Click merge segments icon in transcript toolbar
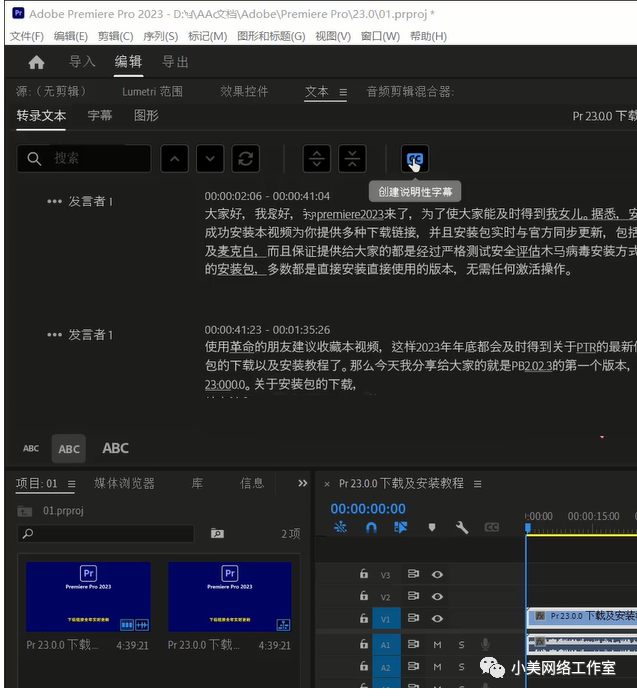This screenshot has height=697, width=637. (x=352, y=159)
